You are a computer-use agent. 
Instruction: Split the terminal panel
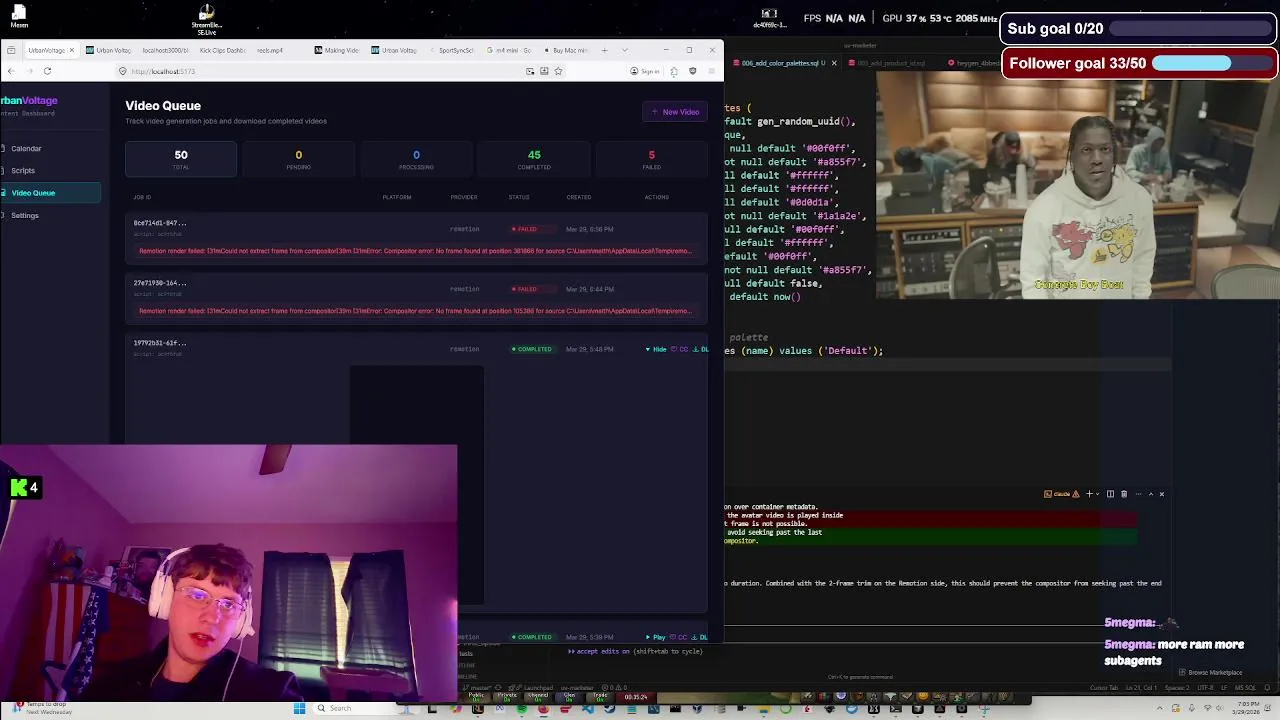pyautogui.click(x=1110, y=494)
